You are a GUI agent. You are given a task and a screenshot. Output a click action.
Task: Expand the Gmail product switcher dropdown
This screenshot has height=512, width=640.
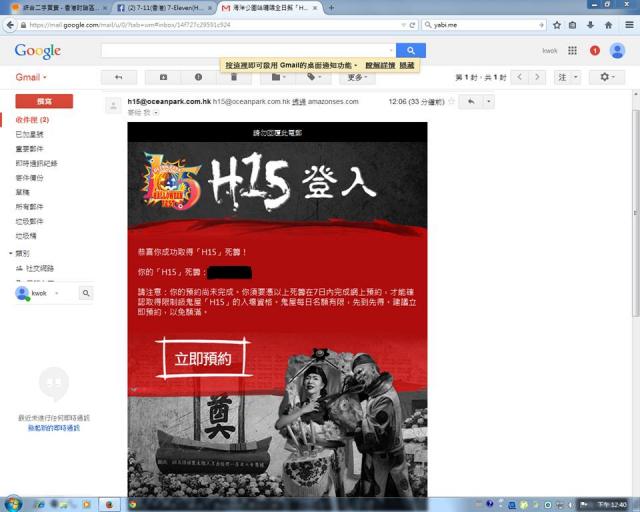pos(31,77)
